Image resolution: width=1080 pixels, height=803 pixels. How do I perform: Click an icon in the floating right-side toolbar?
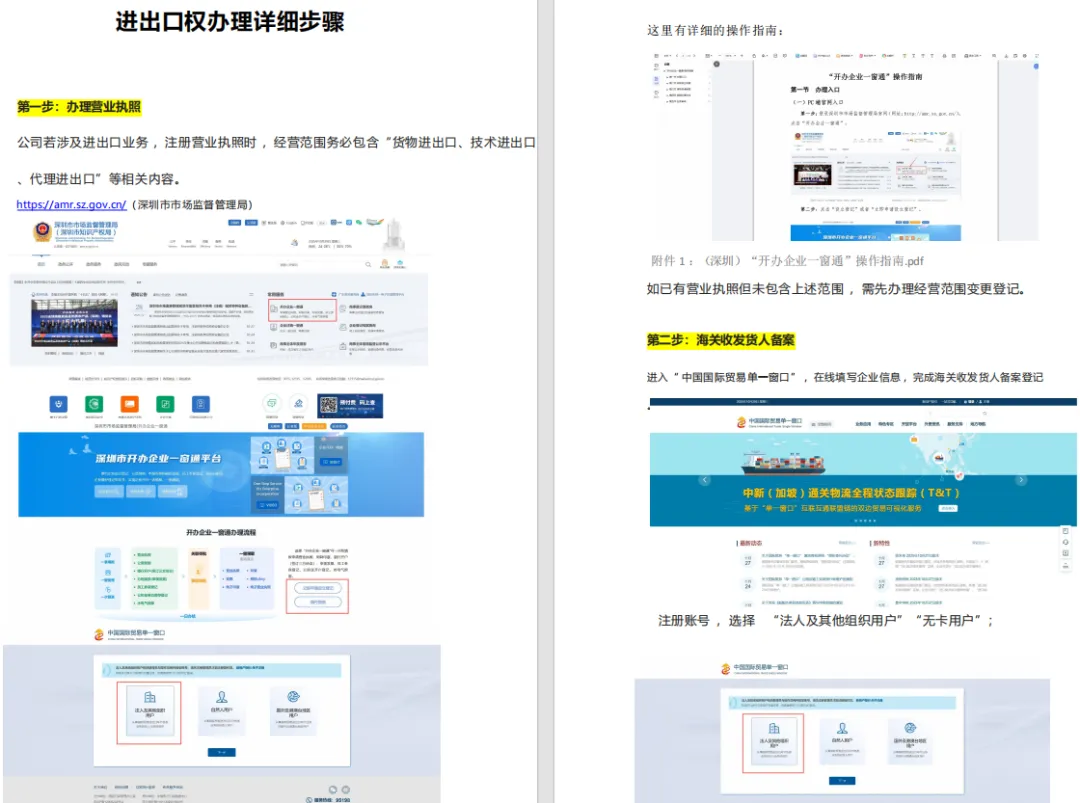click(1066, 530)
